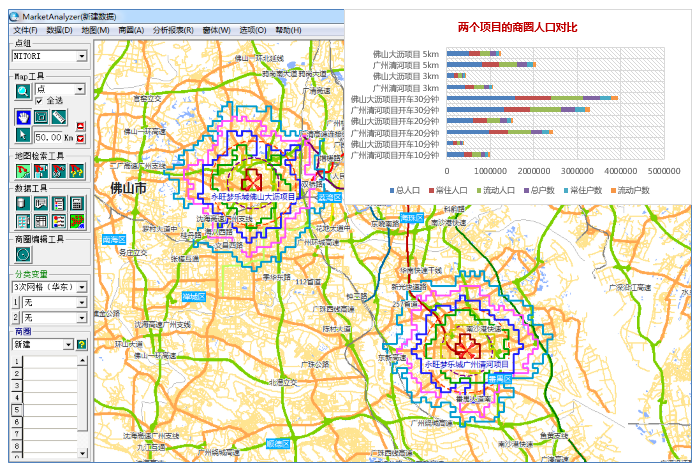This screenshot has width=699, height=467.
Task: Activate the hand pan tool
Action: click(x=23, y=117)
